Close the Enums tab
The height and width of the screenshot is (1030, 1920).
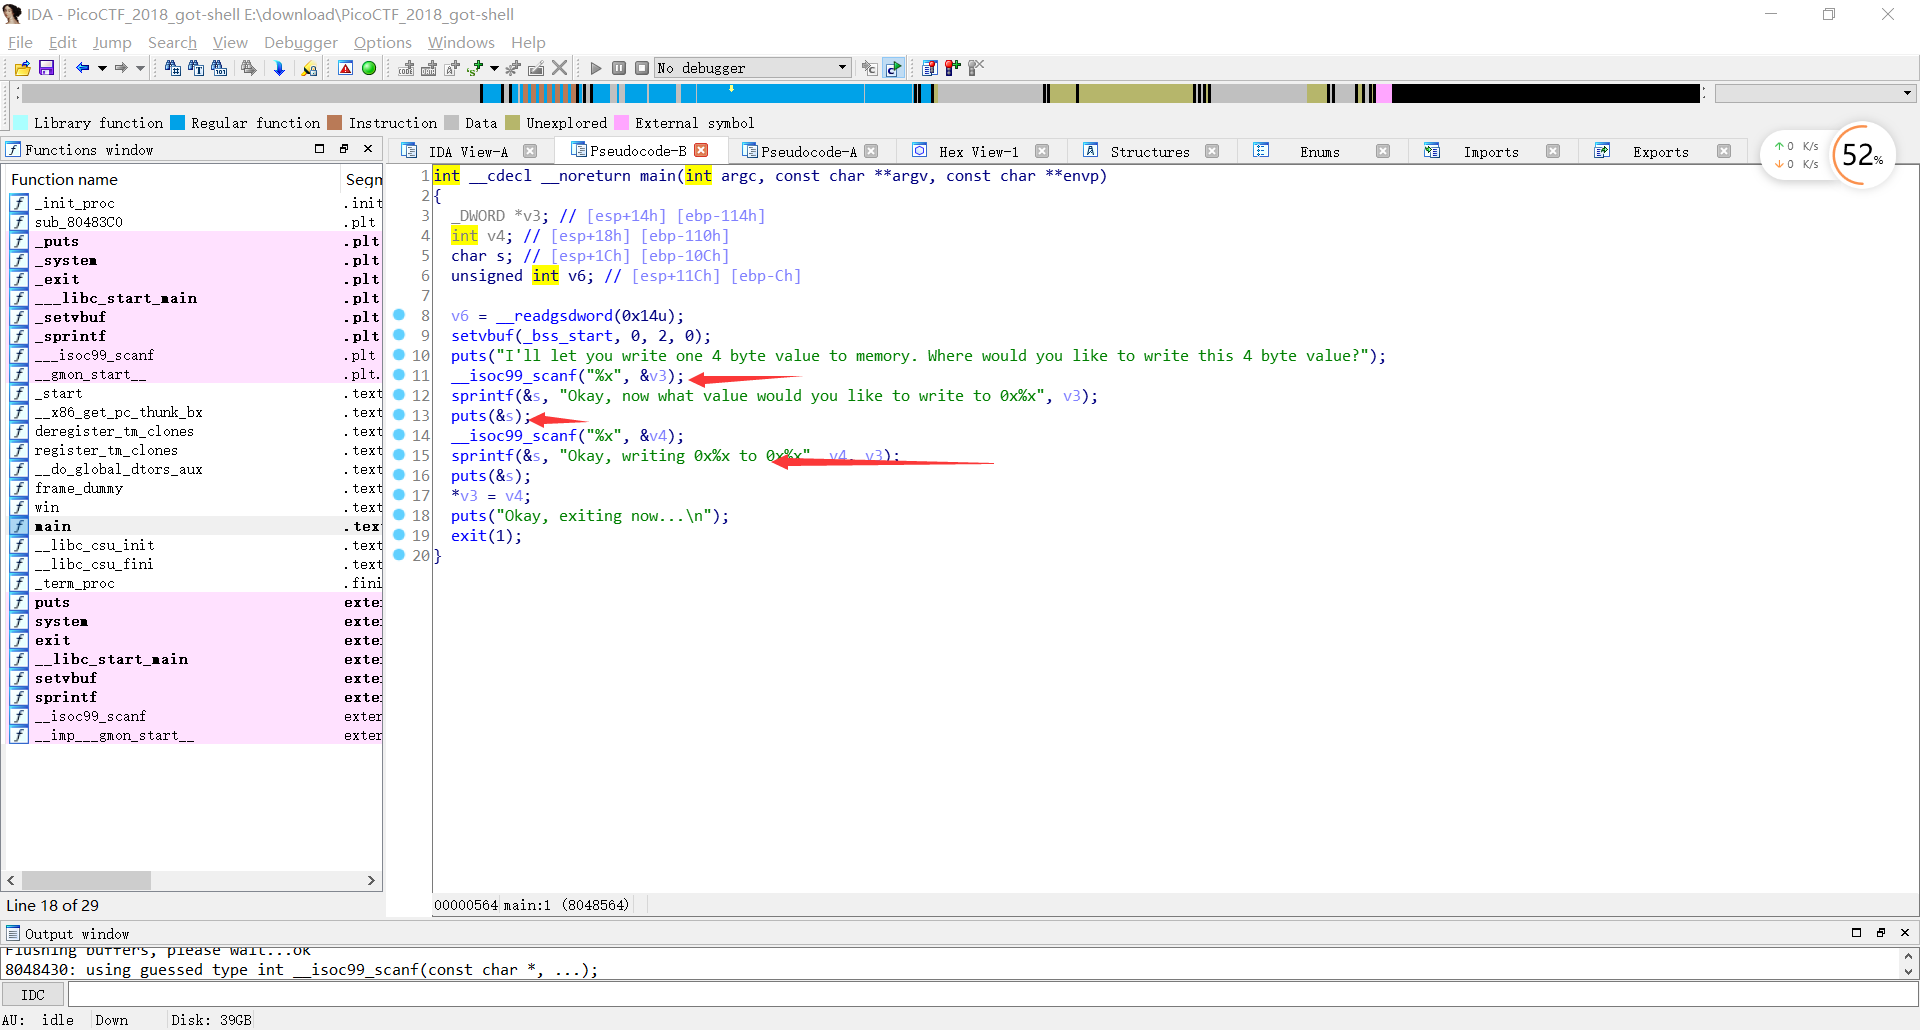click(1383, 151)
